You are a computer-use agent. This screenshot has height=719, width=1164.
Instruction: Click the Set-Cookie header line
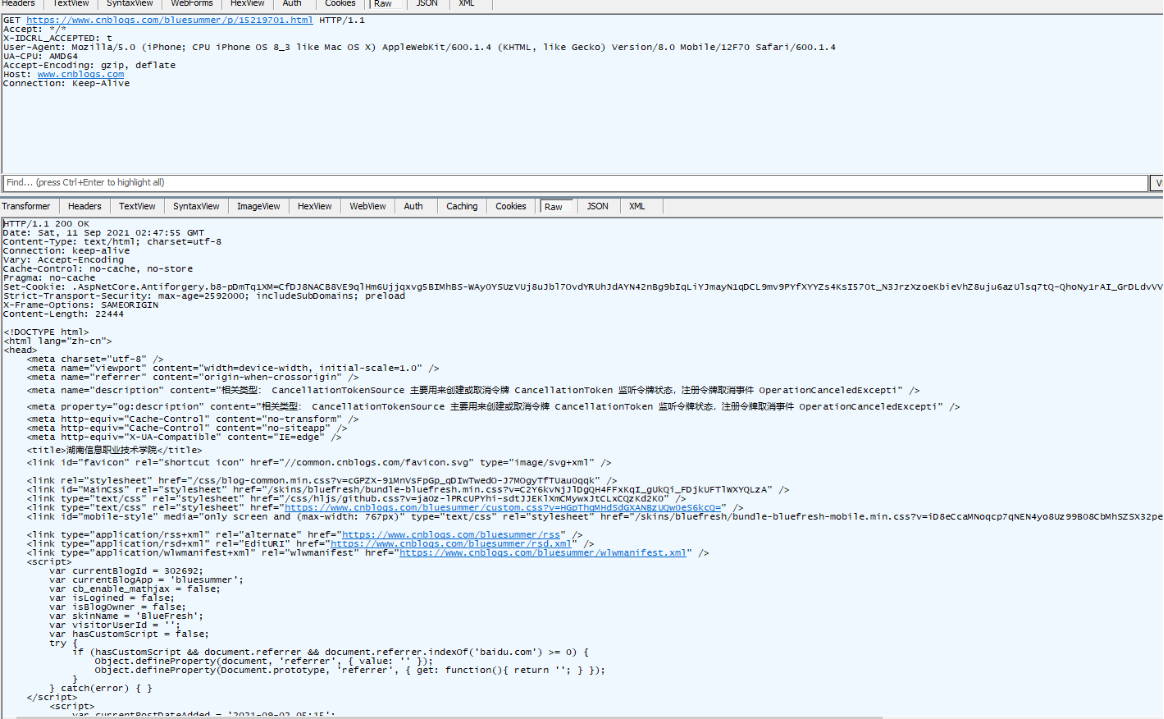pyautogui.click(x=583, y=287)
